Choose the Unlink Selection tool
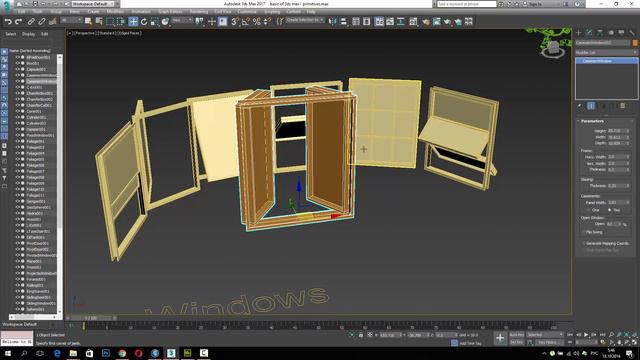Image resolution: width=640 pixels, height=360 pixels. [42, 22]
